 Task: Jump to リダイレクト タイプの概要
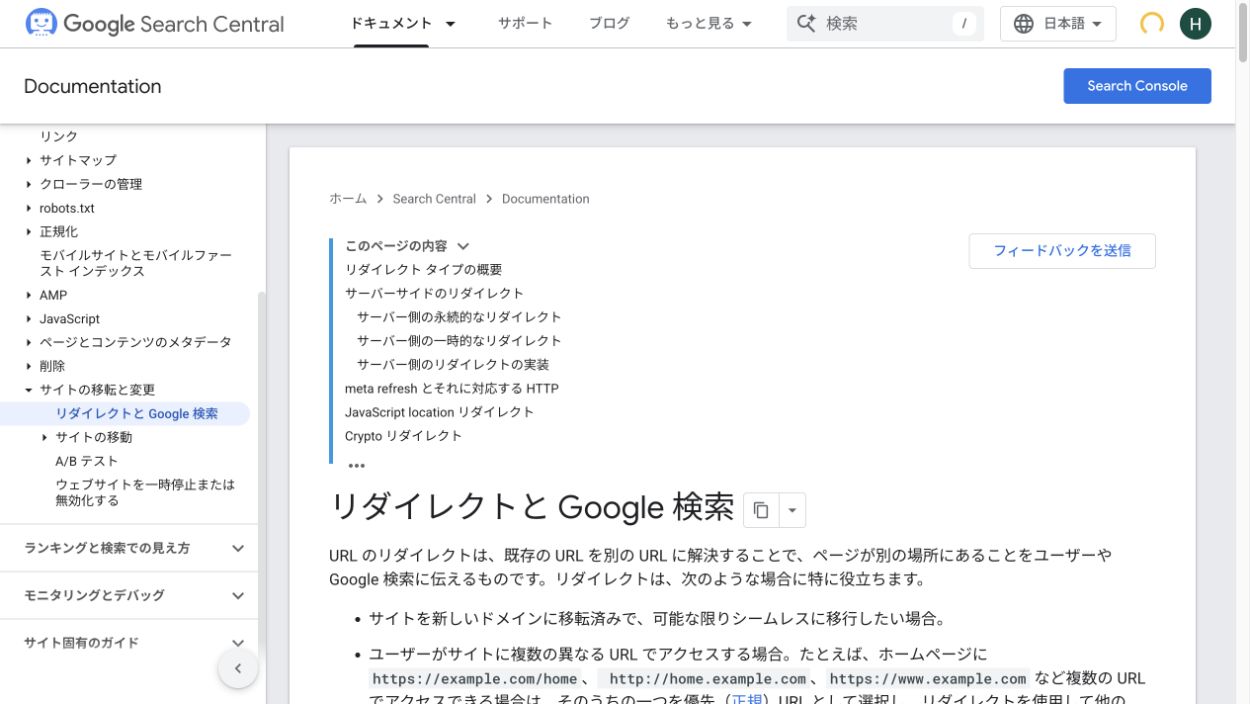click(x=423, y=270)
